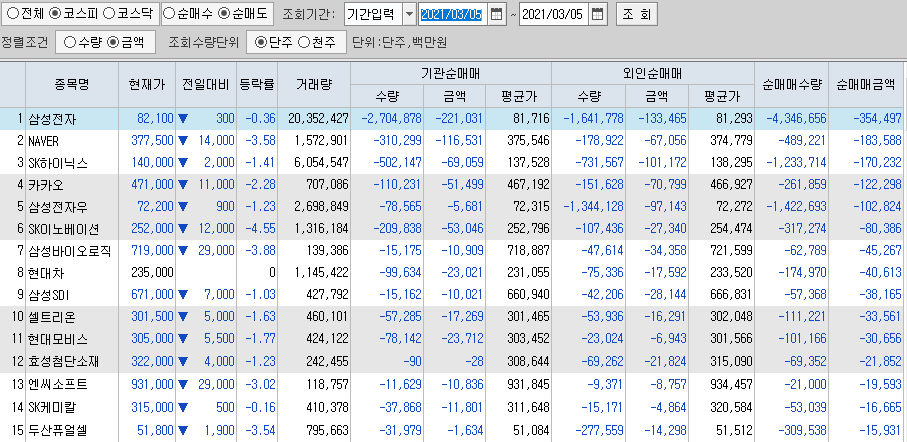
Task: Sort by 거래량 column header
Action: point(314,84)
